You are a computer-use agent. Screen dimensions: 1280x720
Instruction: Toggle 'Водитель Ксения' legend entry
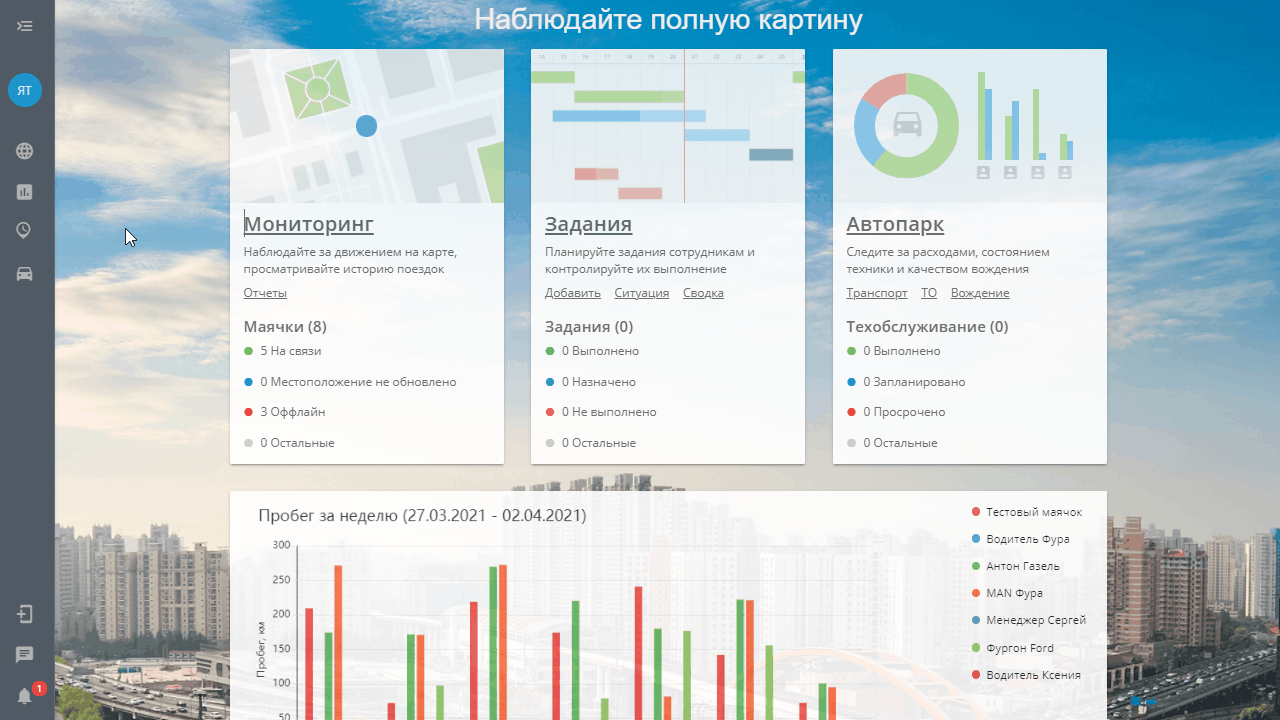click(1026, 675)
